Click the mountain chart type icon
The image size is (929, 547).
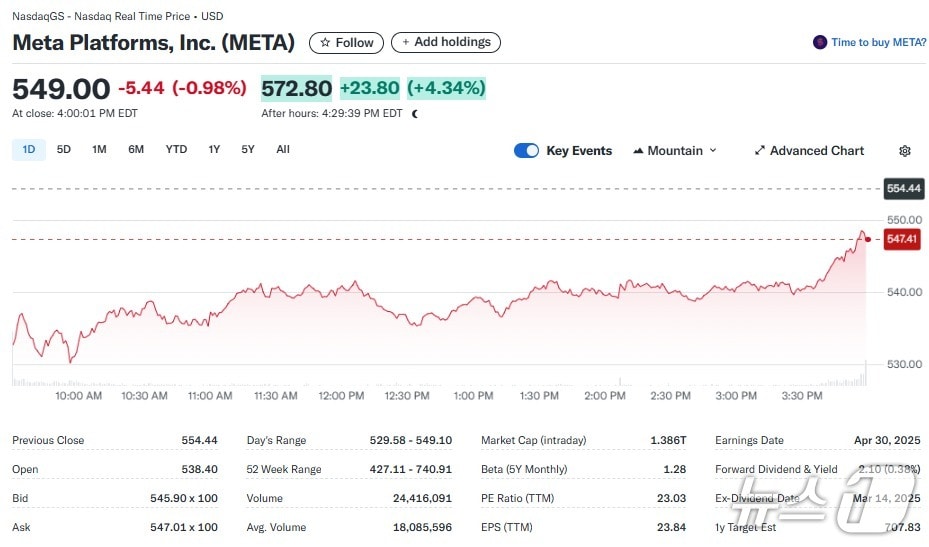pyautogui.click(x=638, y=151)
